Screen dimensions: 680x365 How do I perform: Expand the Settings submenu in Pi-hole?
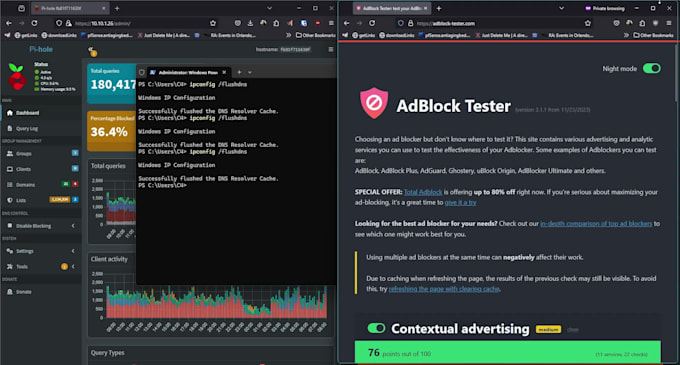click(41, 251)
